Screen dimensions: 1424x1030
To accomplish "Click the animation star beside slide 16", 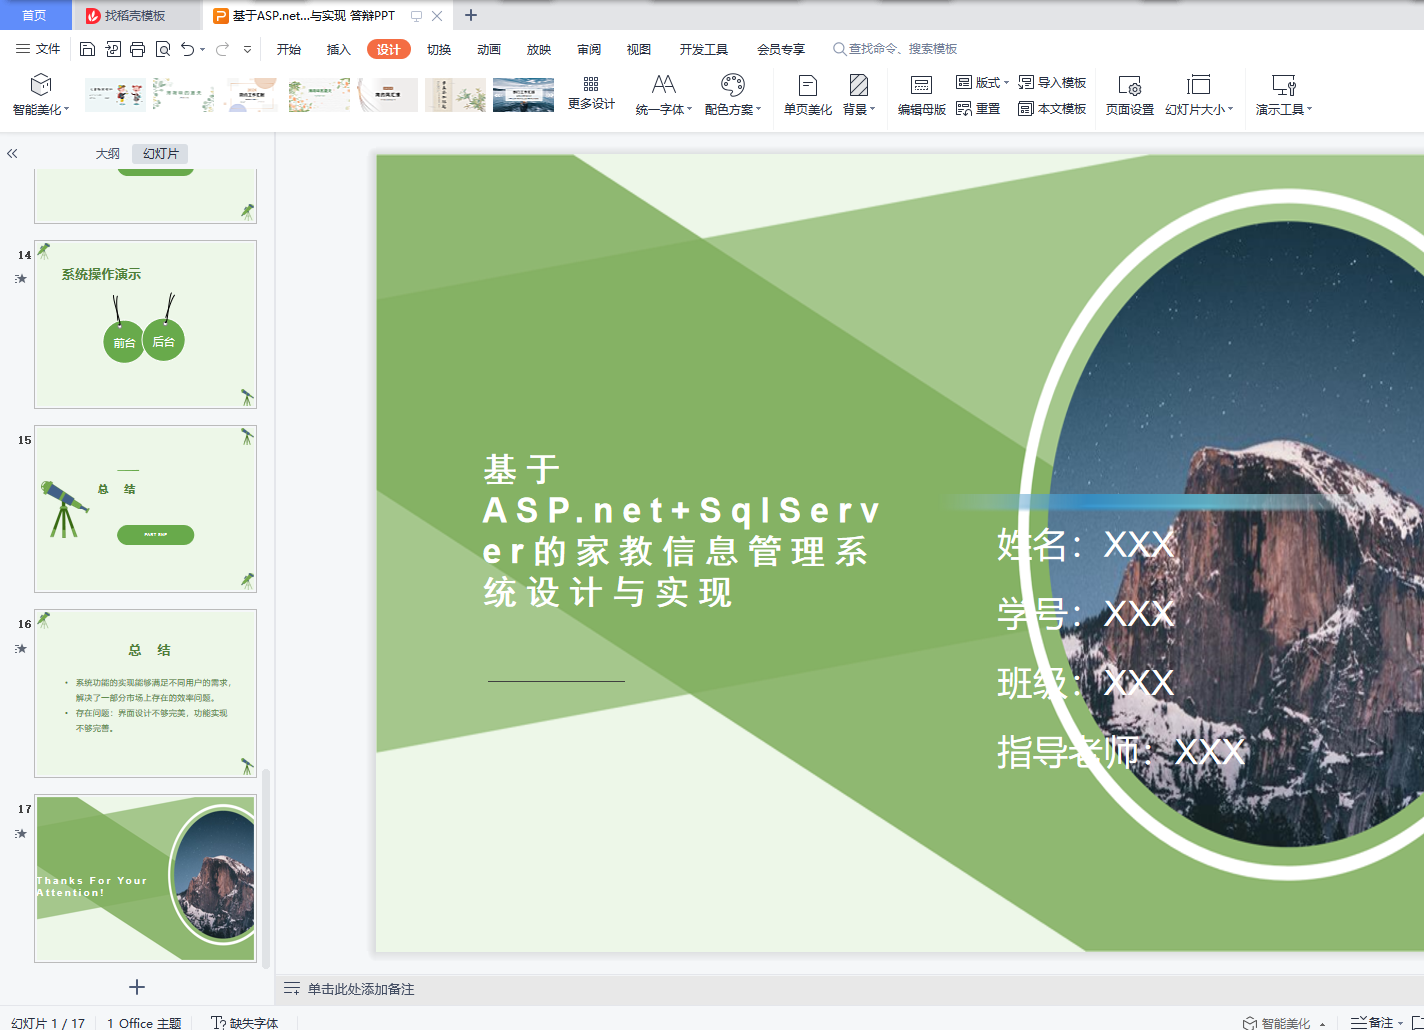I will point(21,649).
